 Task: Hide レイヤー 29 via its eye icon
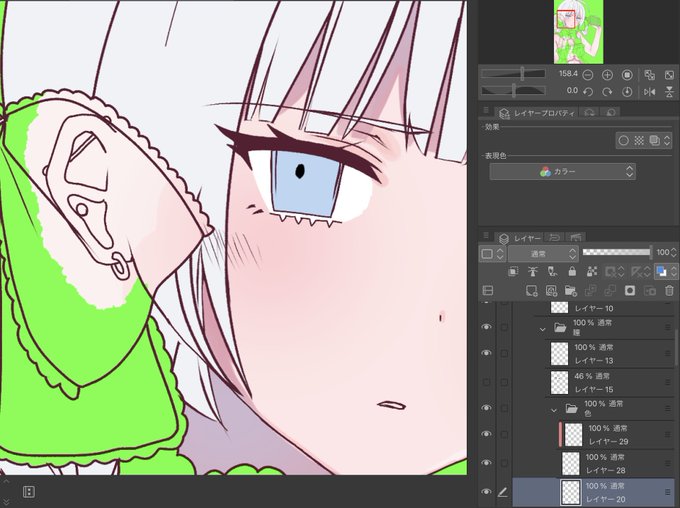(486, 434)
